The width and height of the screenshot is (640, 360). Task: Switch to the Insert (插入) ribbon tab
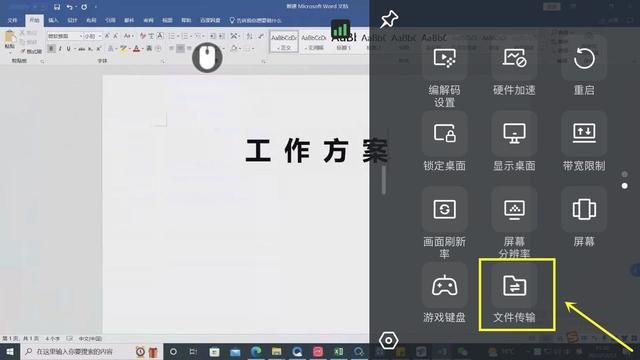click(x=53, y=20)
